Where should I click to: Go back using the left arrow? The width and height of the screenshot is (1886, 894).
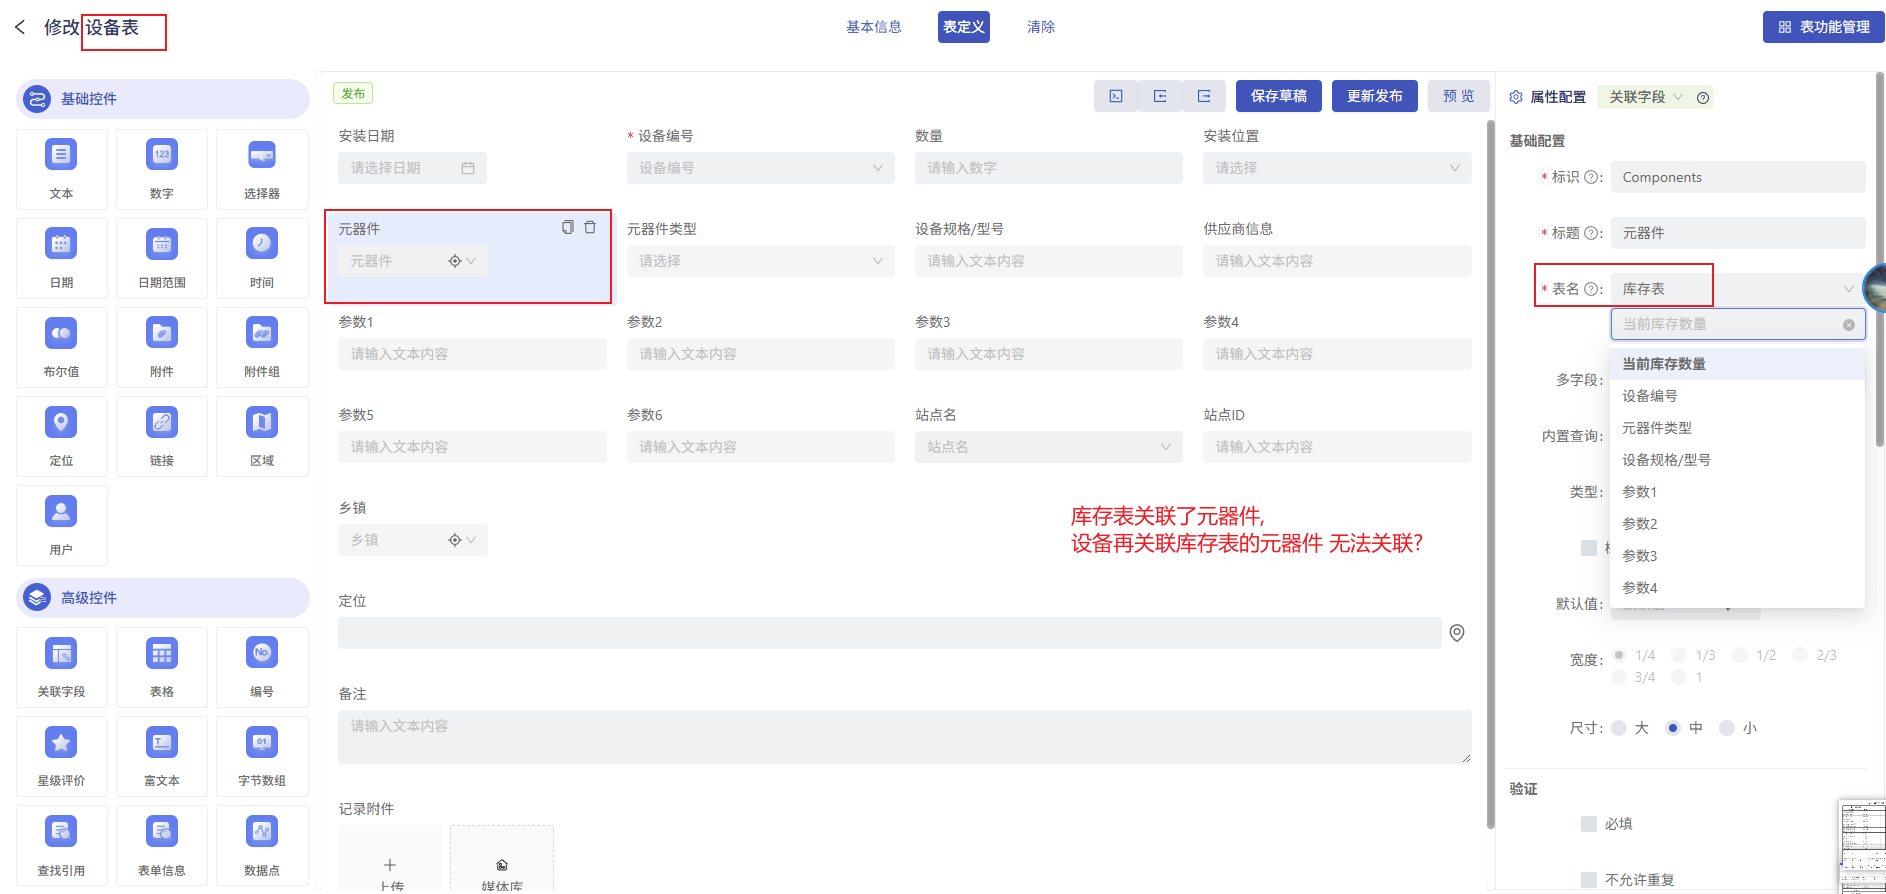pyautogui.click(x=20, y=27)
